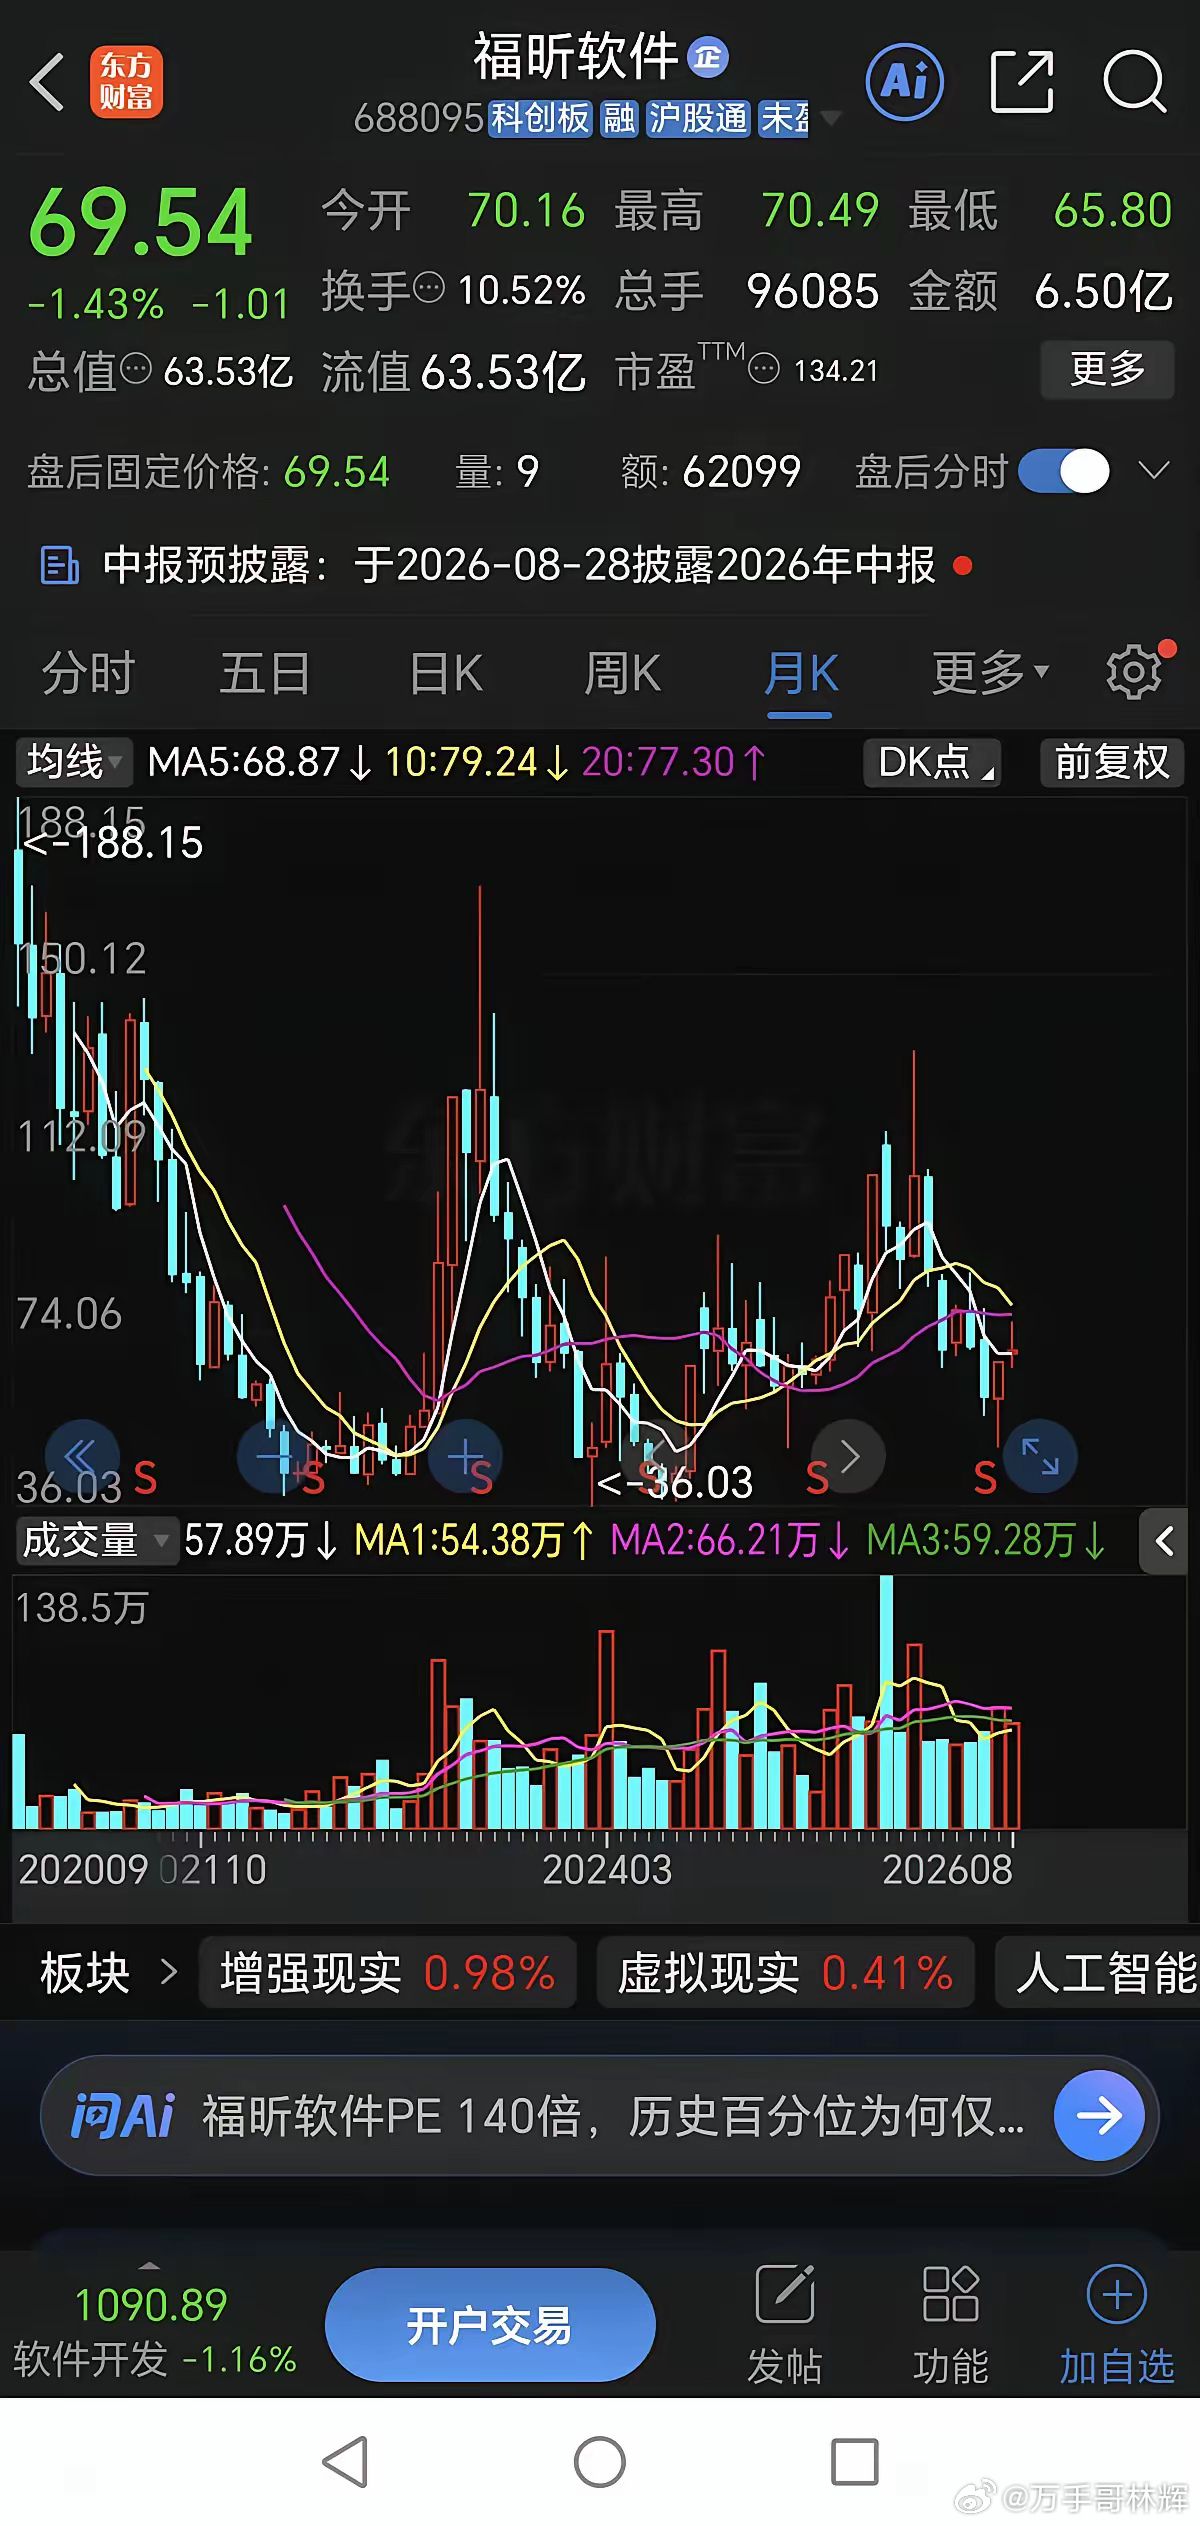1200x2526 pixels.
Task: Tap the 融 margin tag
Action: coord(619,119)
